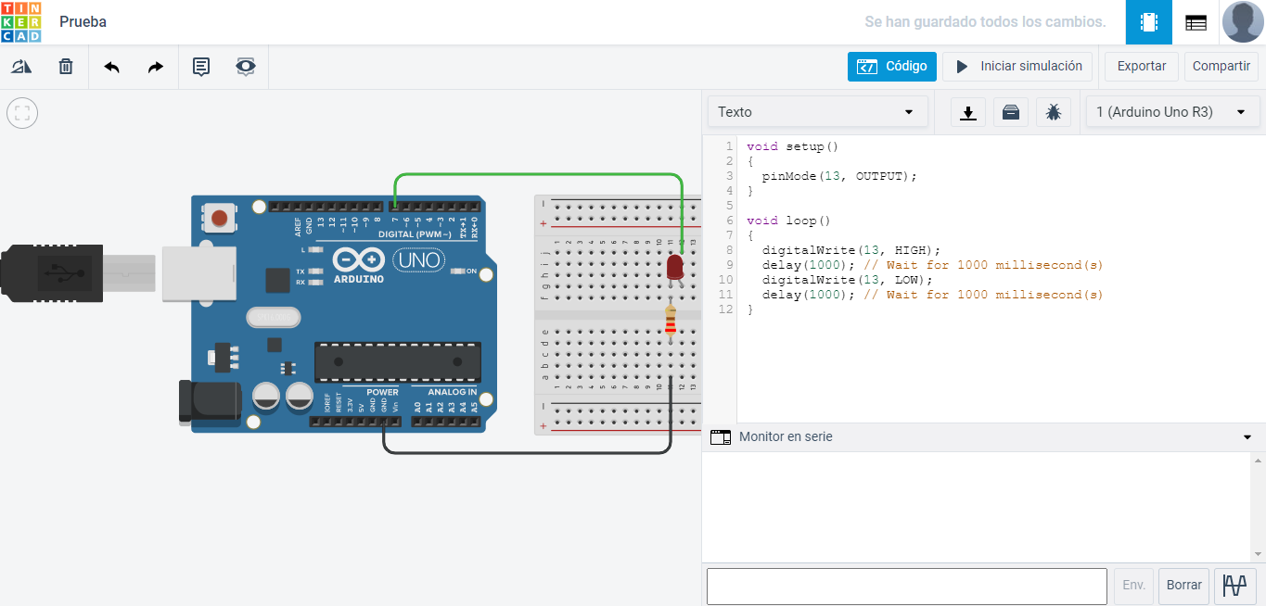Click the Compartir button

point(1221,66)
